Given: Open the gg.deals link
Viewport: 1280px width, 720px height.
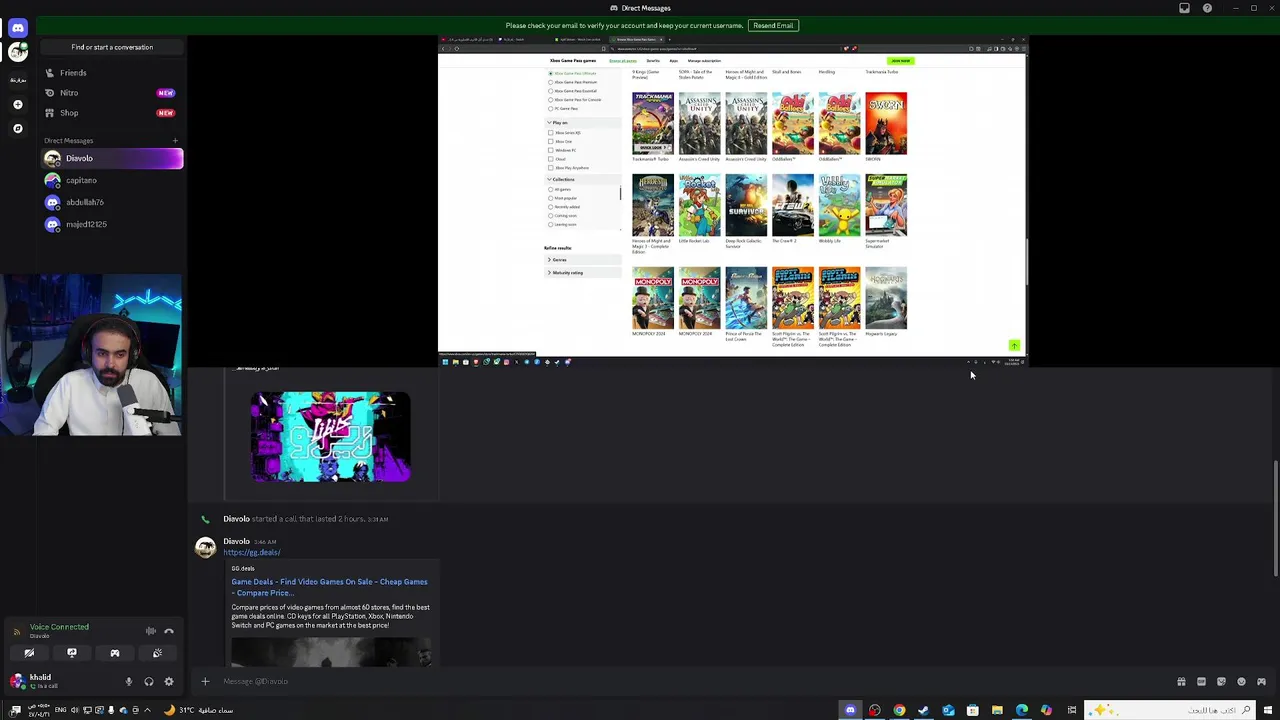Looking at the screenshot, I should (x=252, y=552).
